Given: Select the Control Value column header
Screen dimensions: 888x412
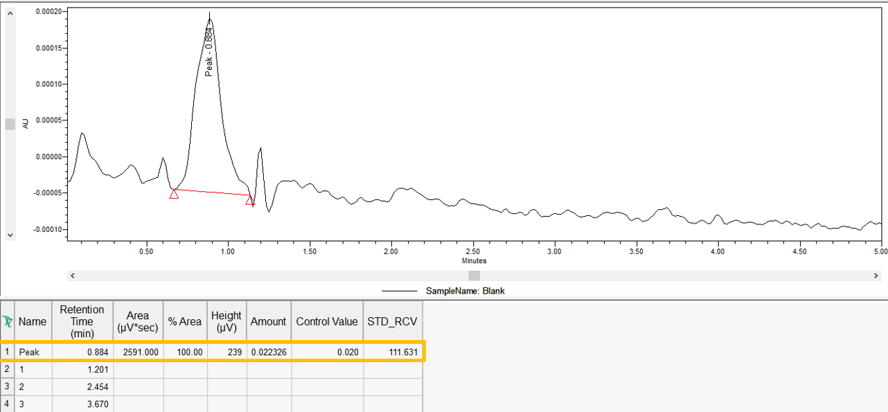Looking at the screenshot, I should click(326, 322).
